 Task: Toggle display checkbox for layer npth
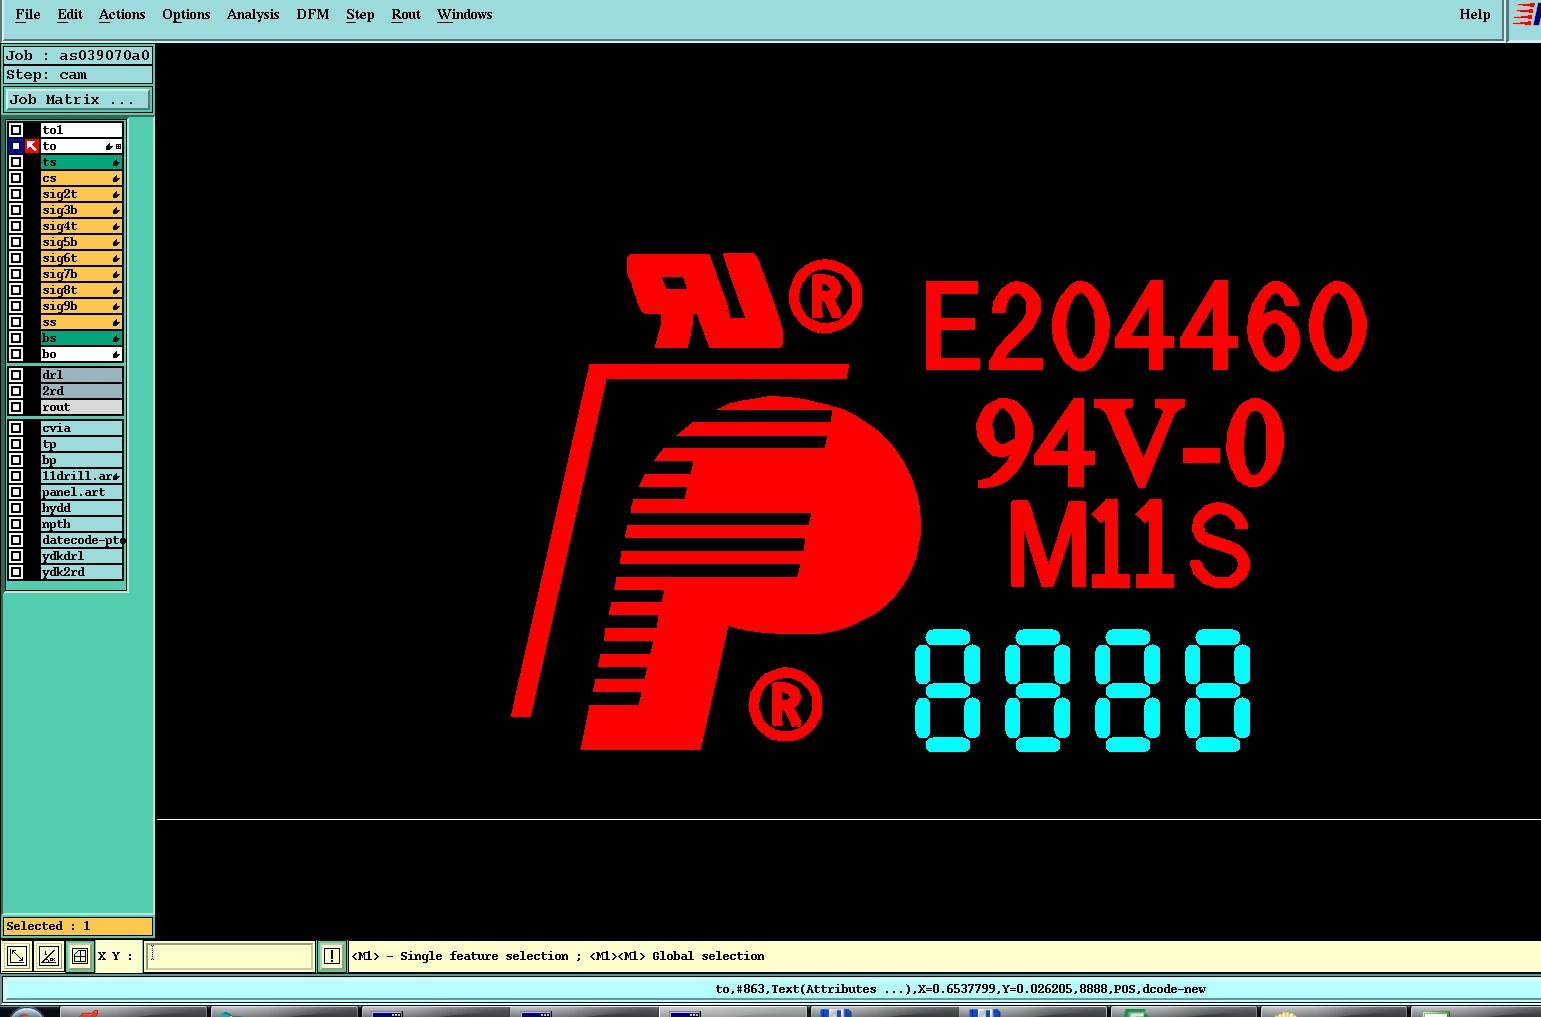16,524
